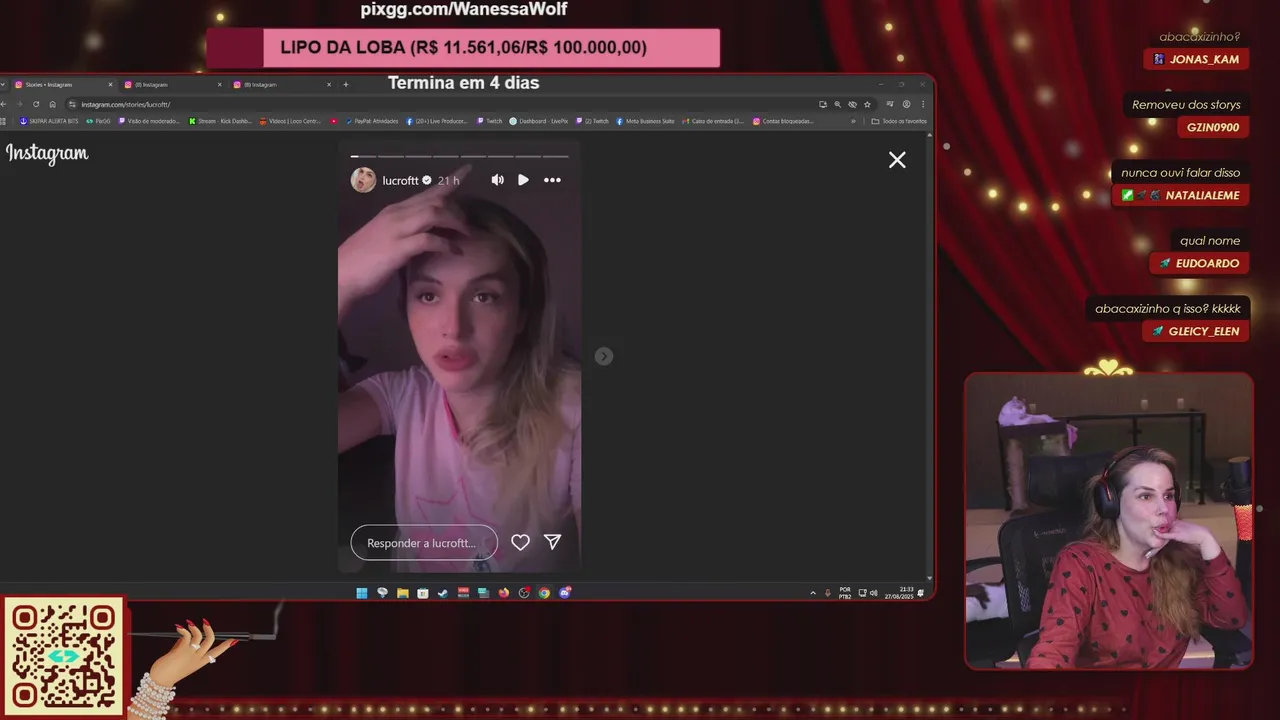Open lucroftt profile avatar in story header
The image size is (1280, 720).
tap(363, 180)
